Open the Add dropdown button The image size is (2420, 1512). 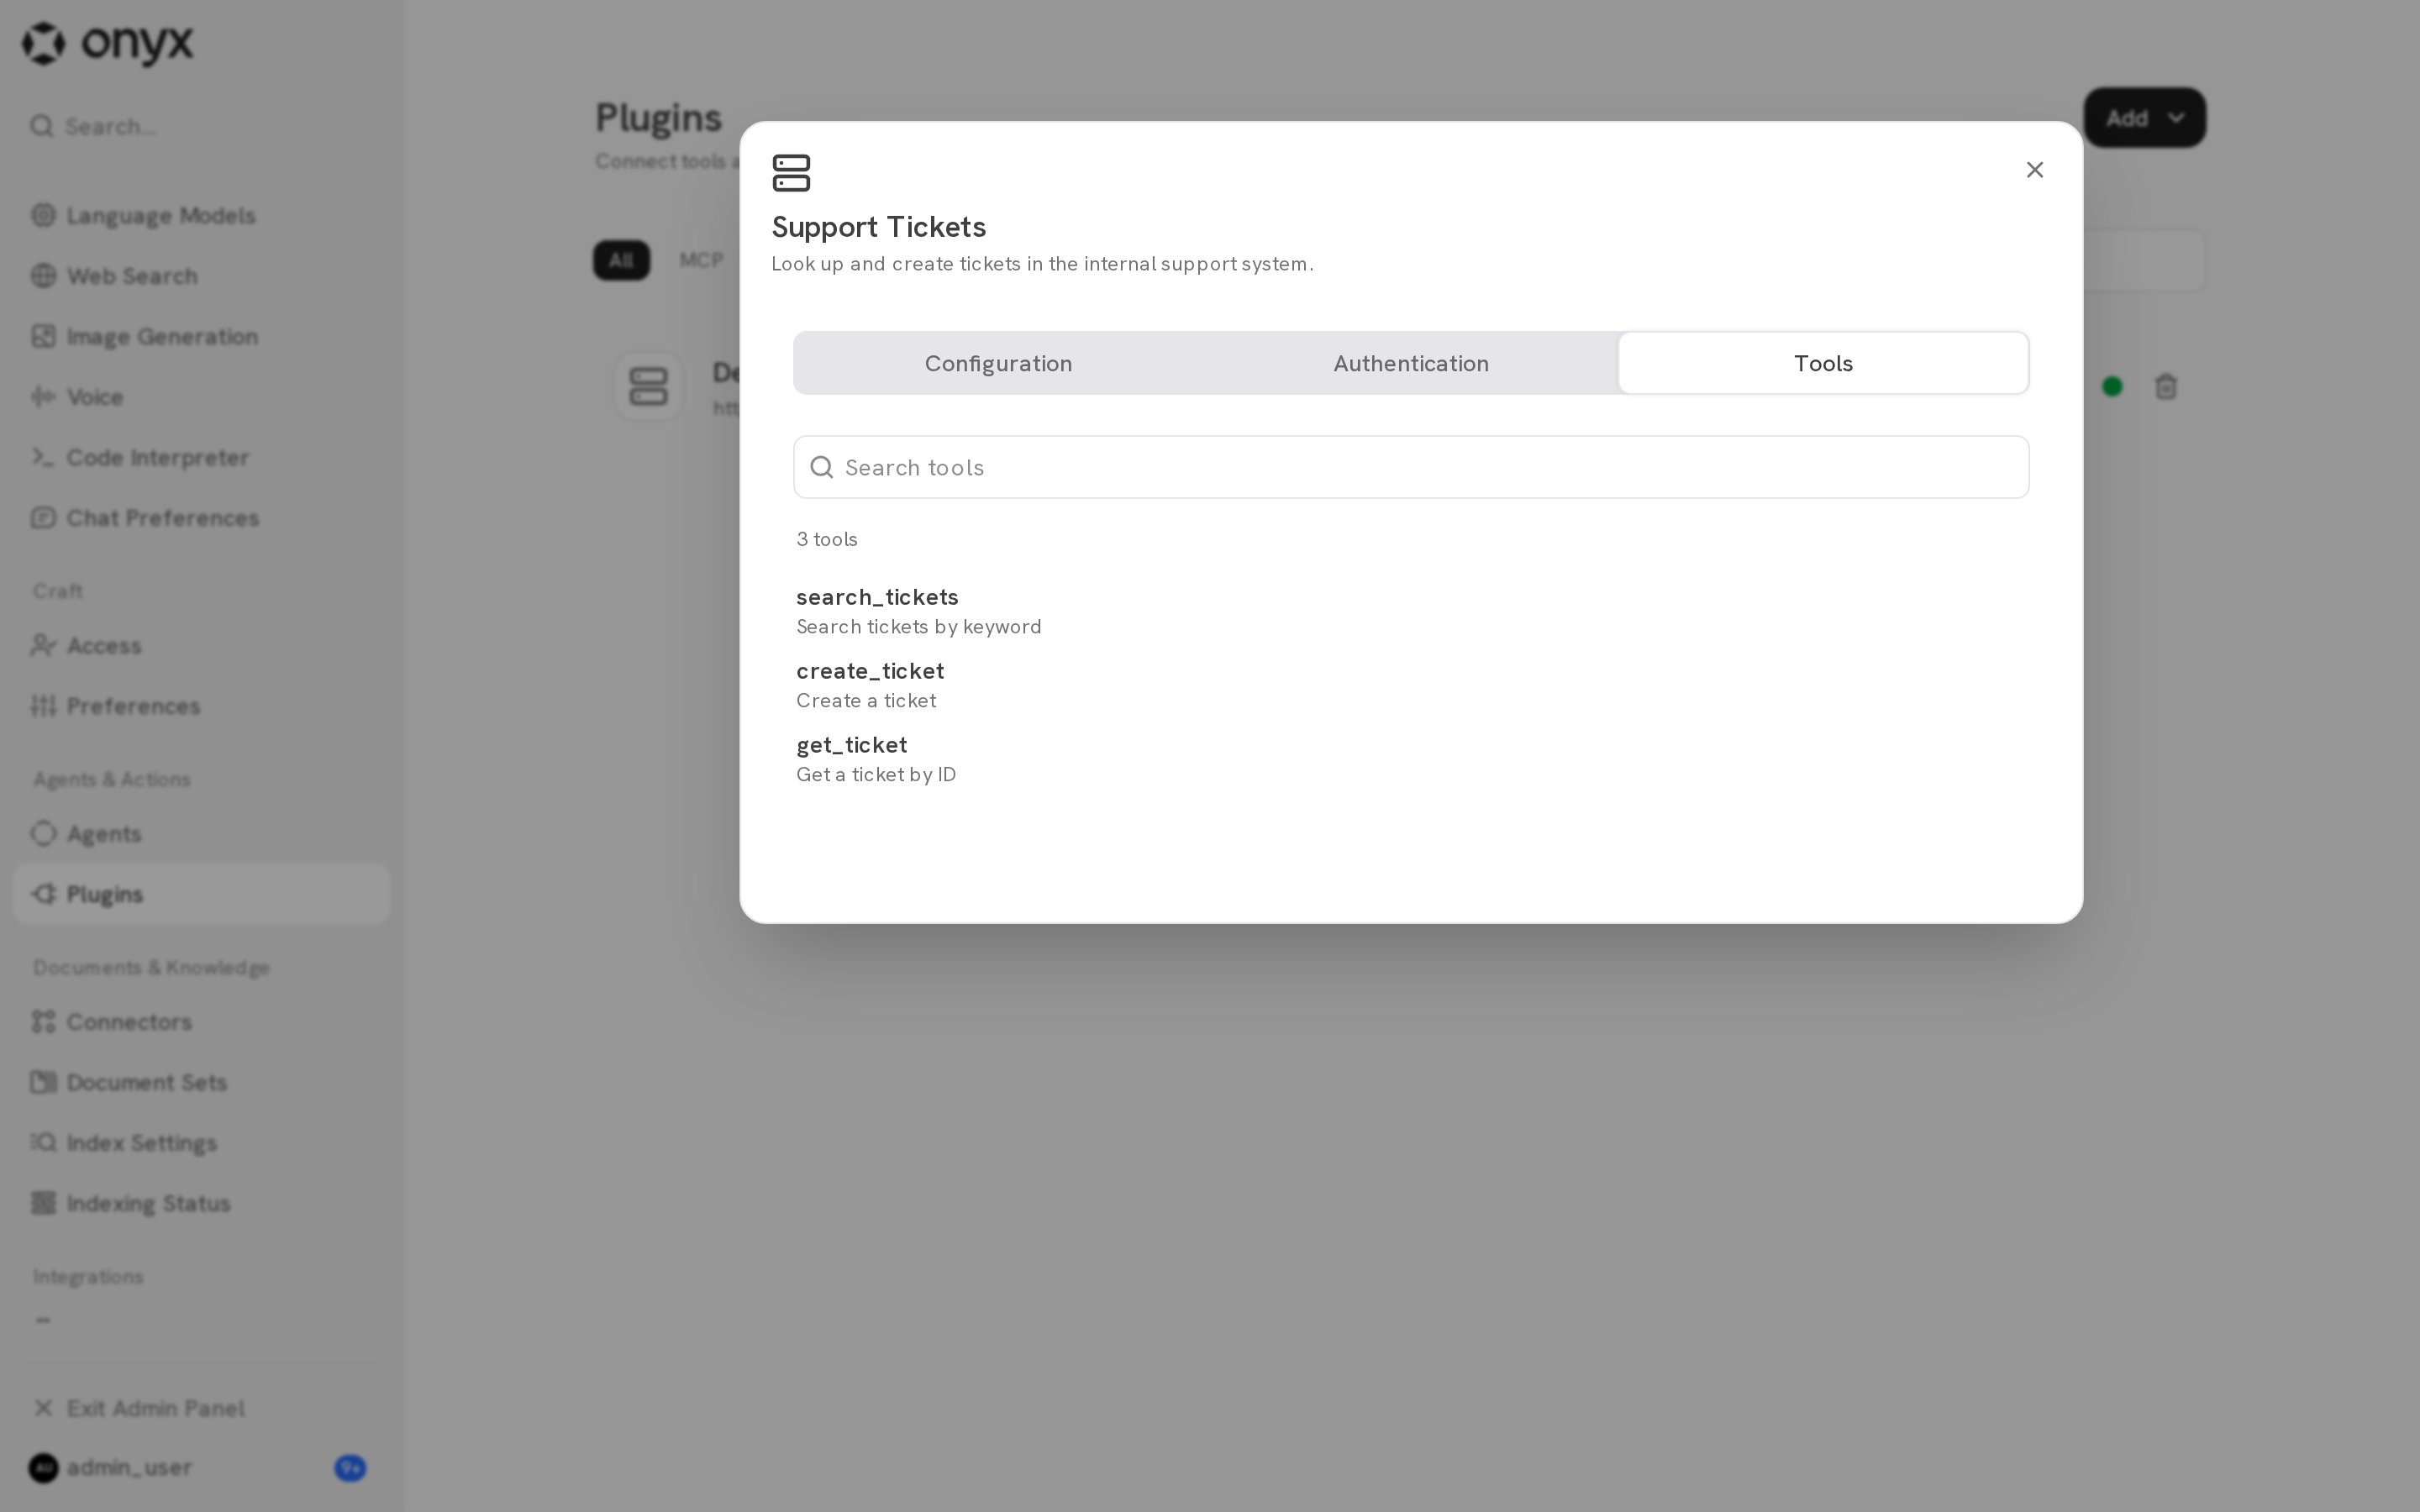tap(2145, 118)
